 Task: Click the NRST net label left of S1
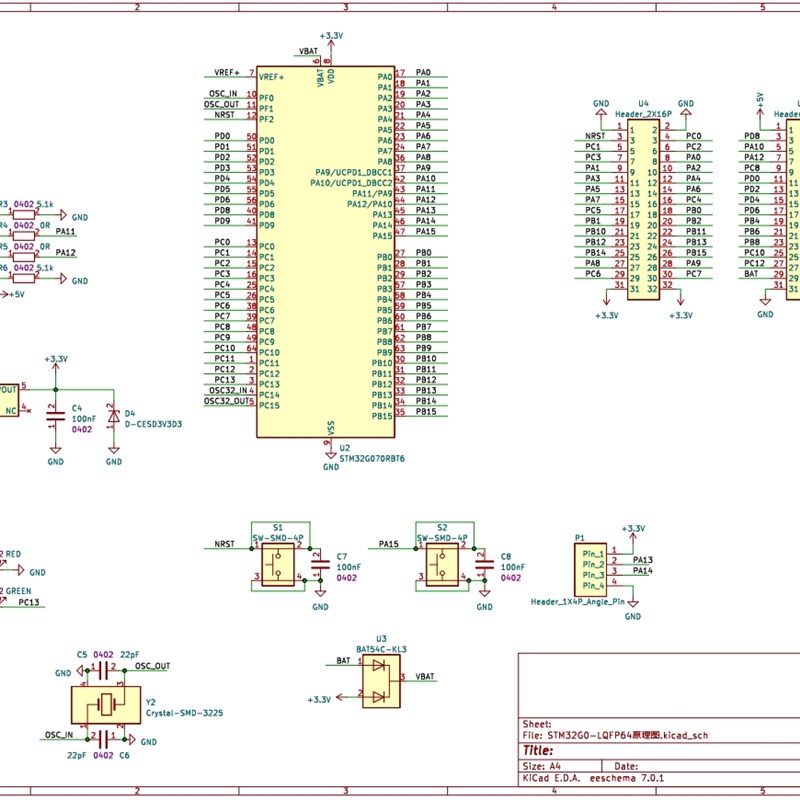[x=224, y=544]
